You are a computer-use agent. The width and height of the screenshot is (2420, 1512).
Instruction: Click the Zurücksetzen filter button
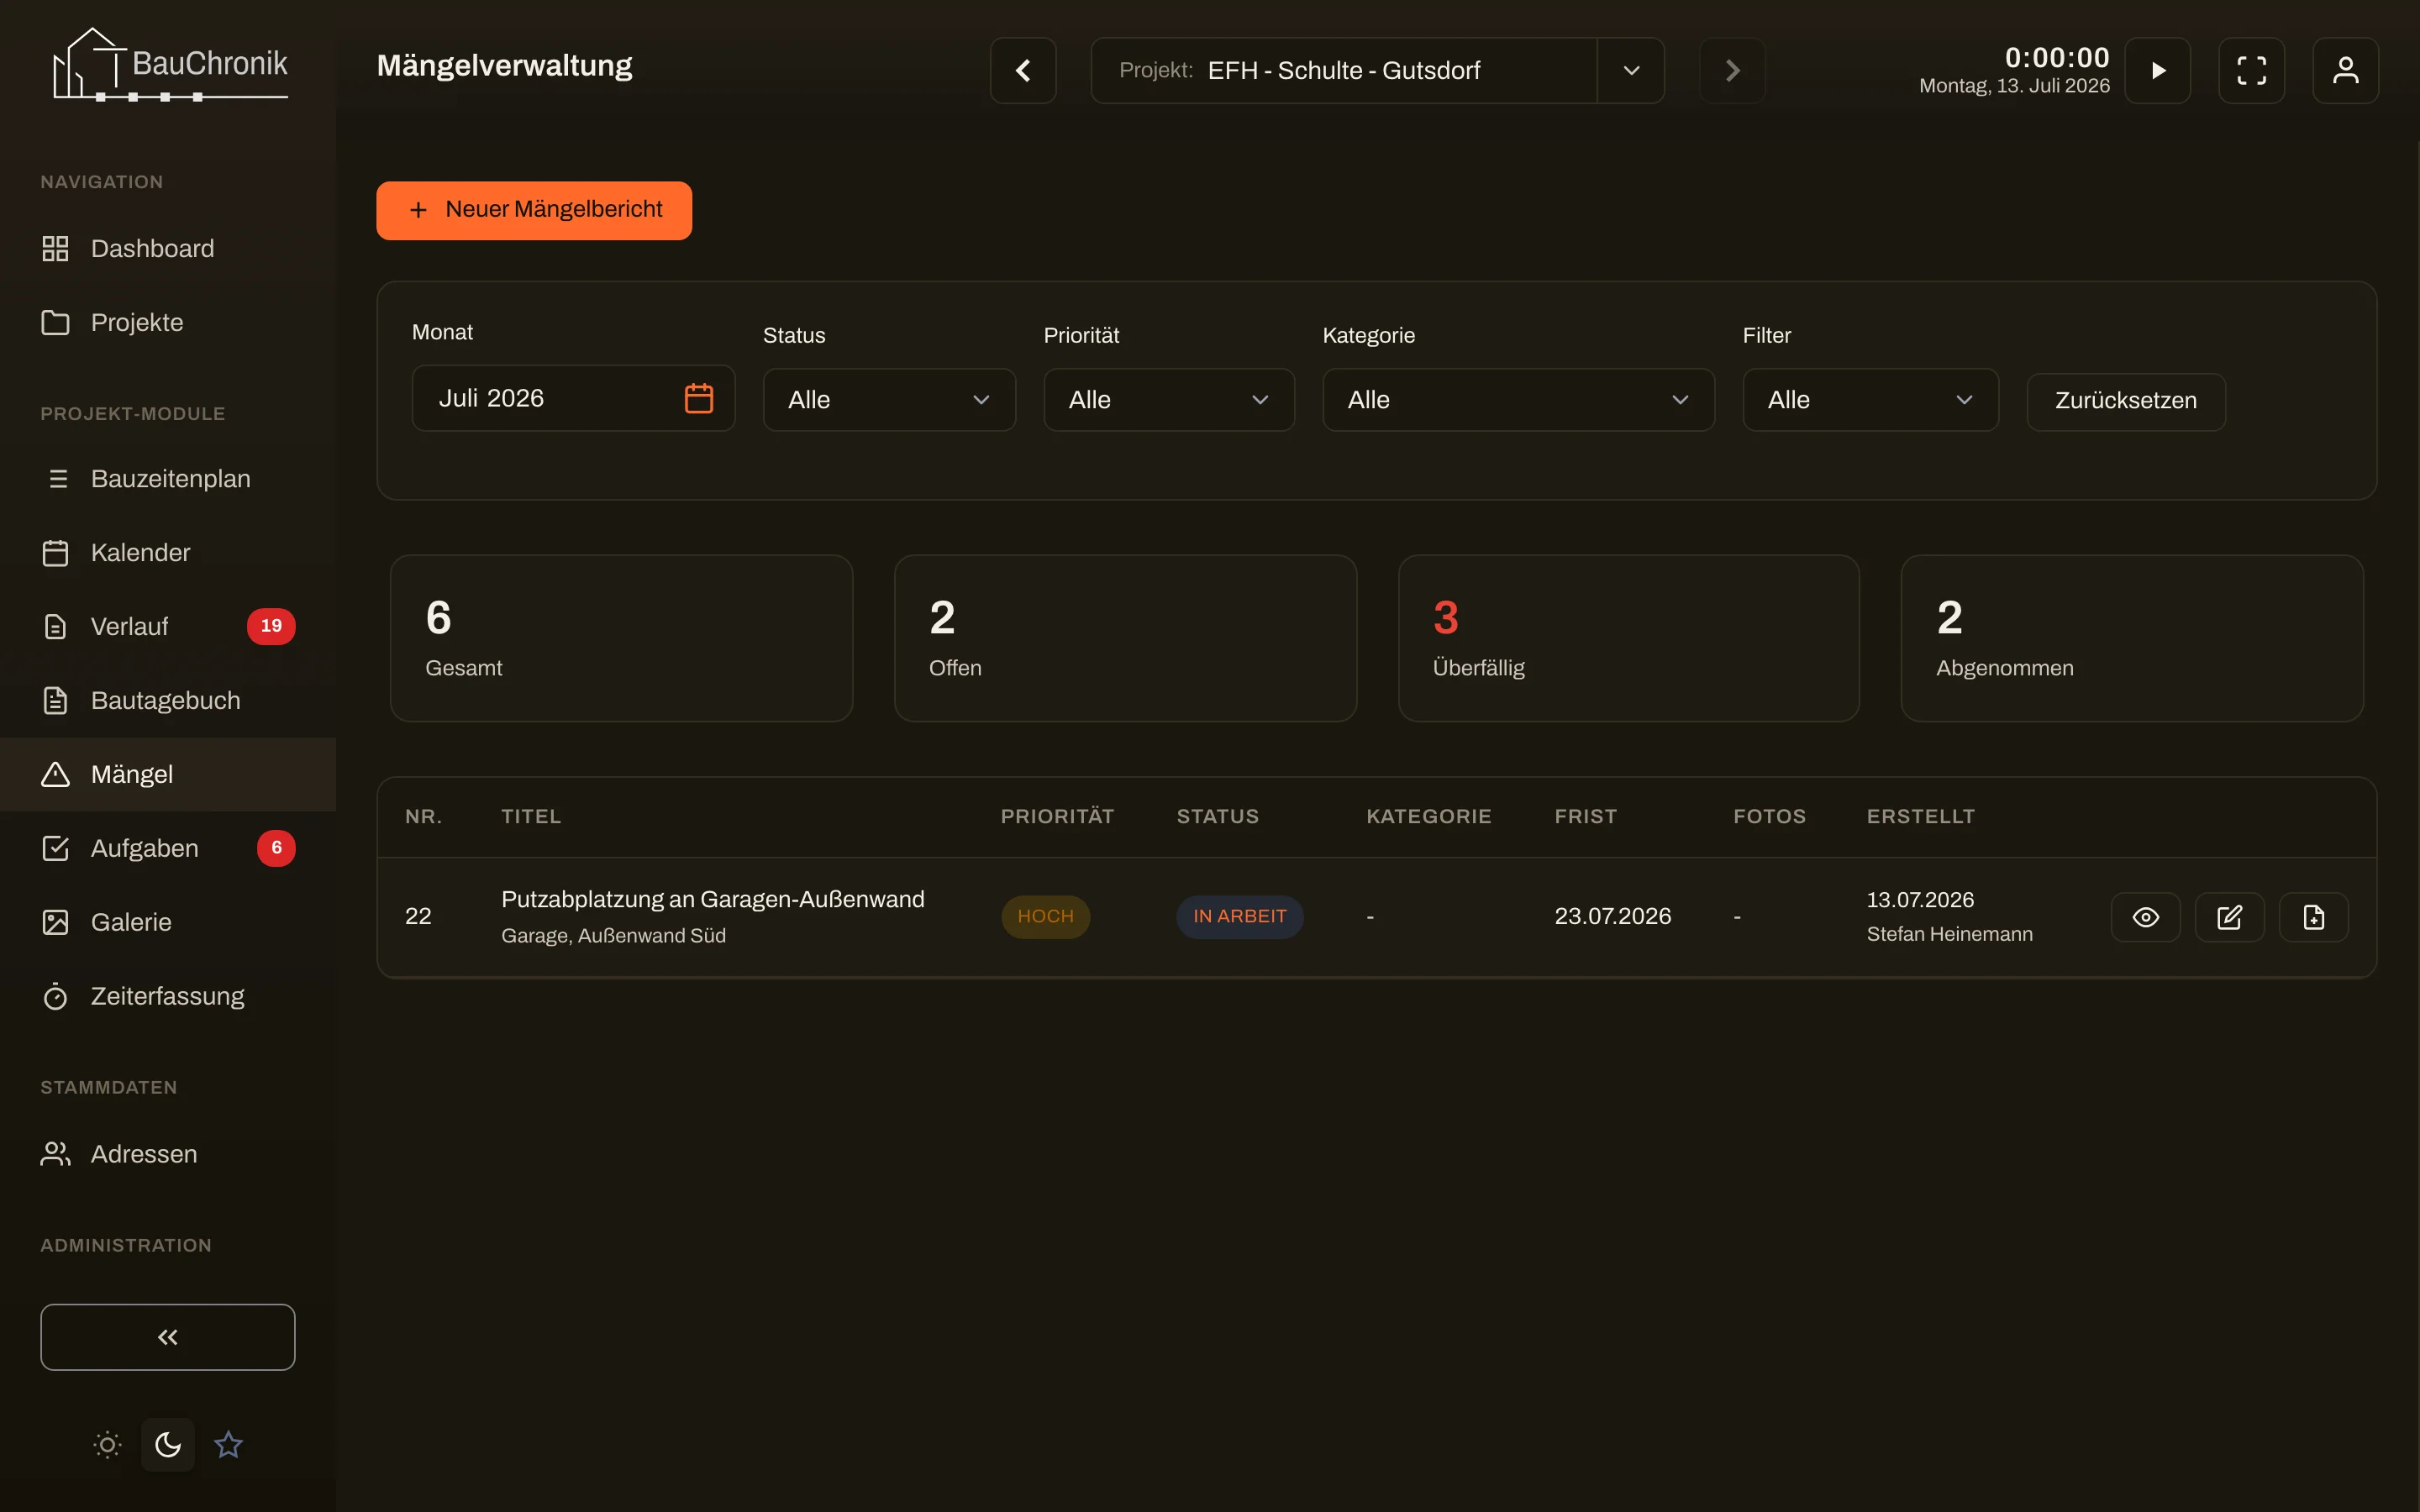[x=2126, y=401]
